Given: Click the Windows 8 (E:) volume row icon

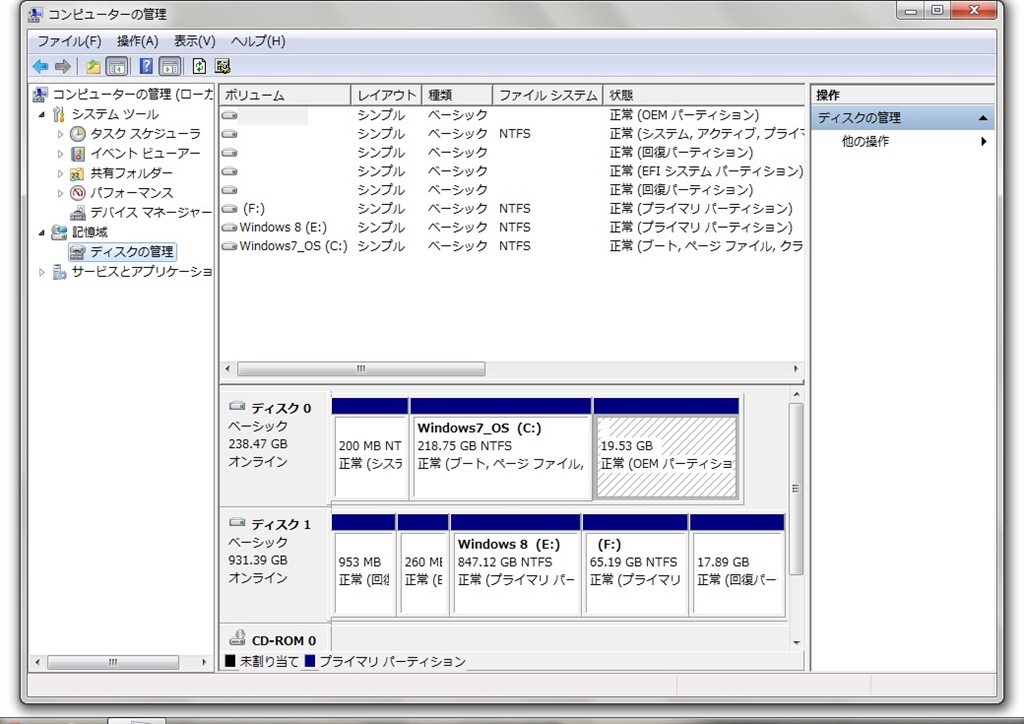Looking at the screenshot, I should tap(230, 228).
